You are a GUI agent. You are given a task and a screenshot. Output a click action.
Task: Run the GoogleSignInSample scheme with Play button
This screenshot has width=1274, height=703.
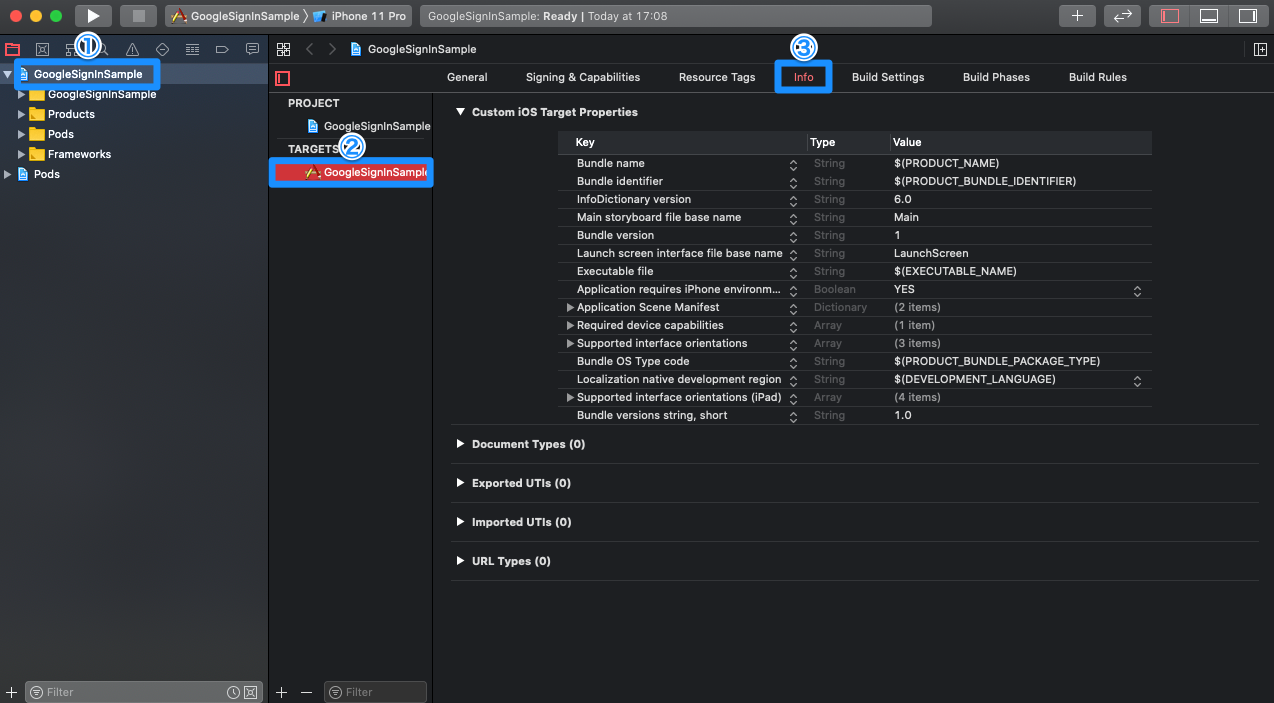(x=93, y=16)
